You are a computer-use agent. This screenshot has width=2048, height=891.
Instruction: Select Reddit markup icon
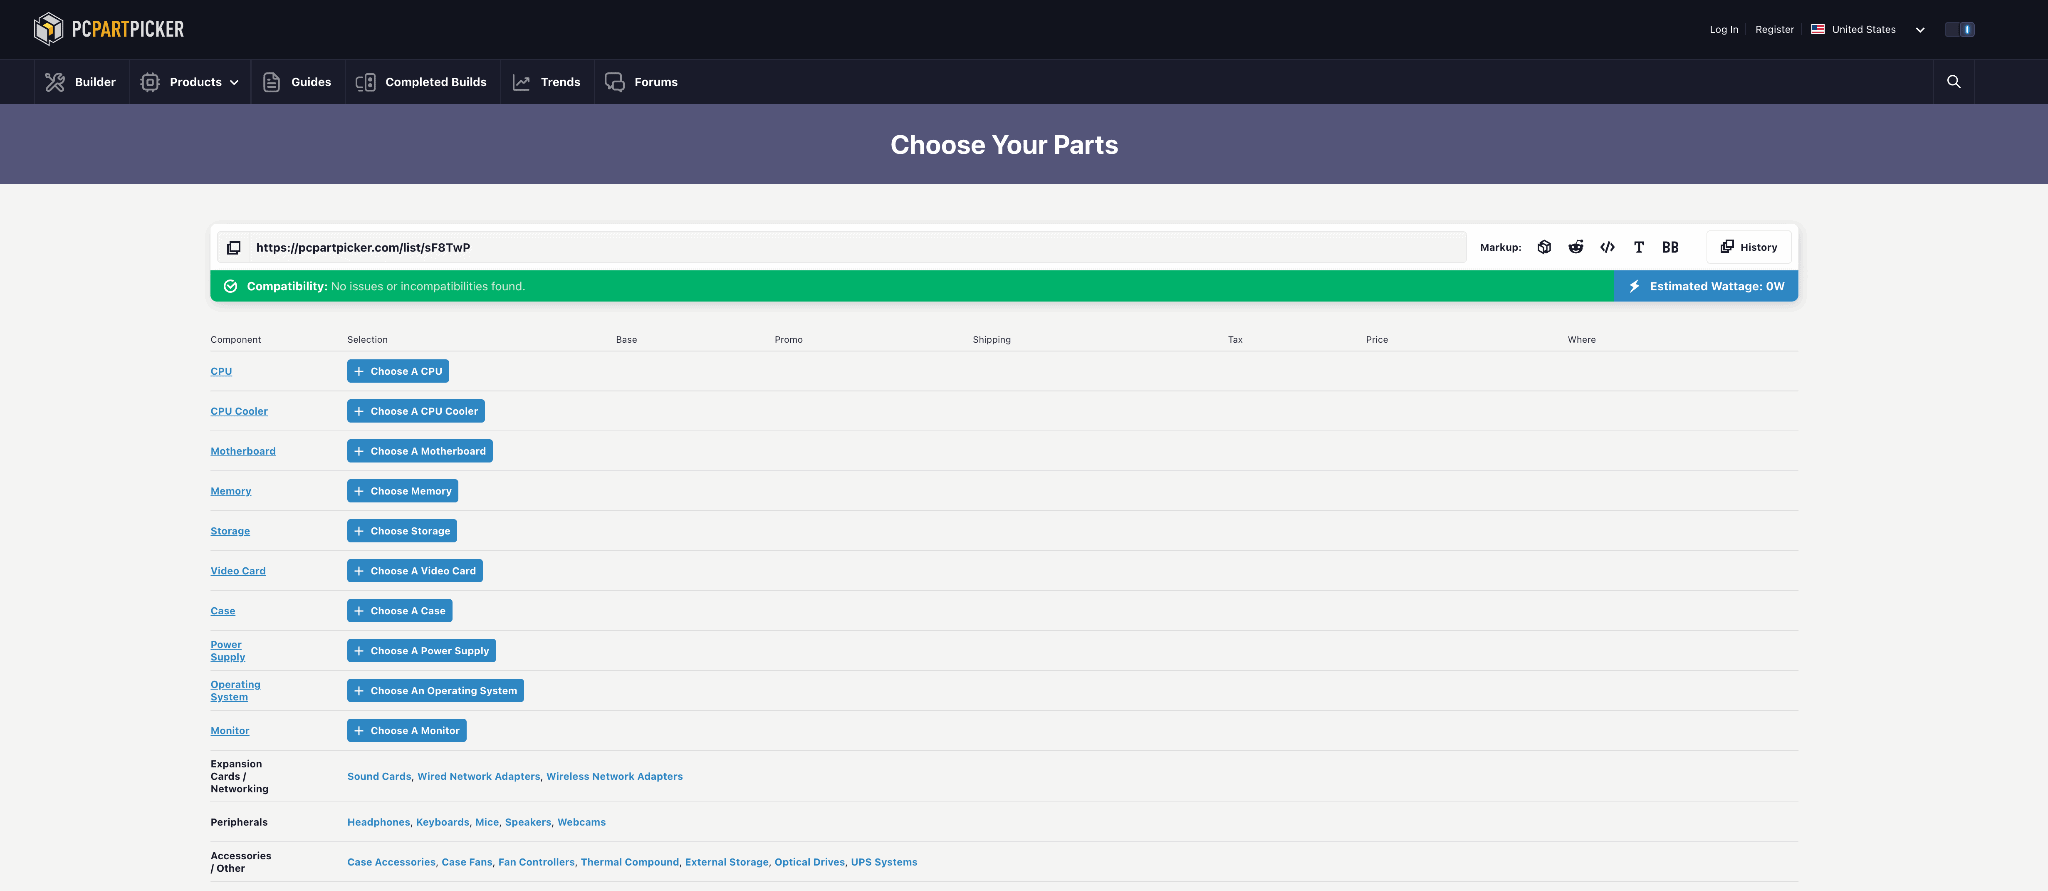[x=1576, y=247]
